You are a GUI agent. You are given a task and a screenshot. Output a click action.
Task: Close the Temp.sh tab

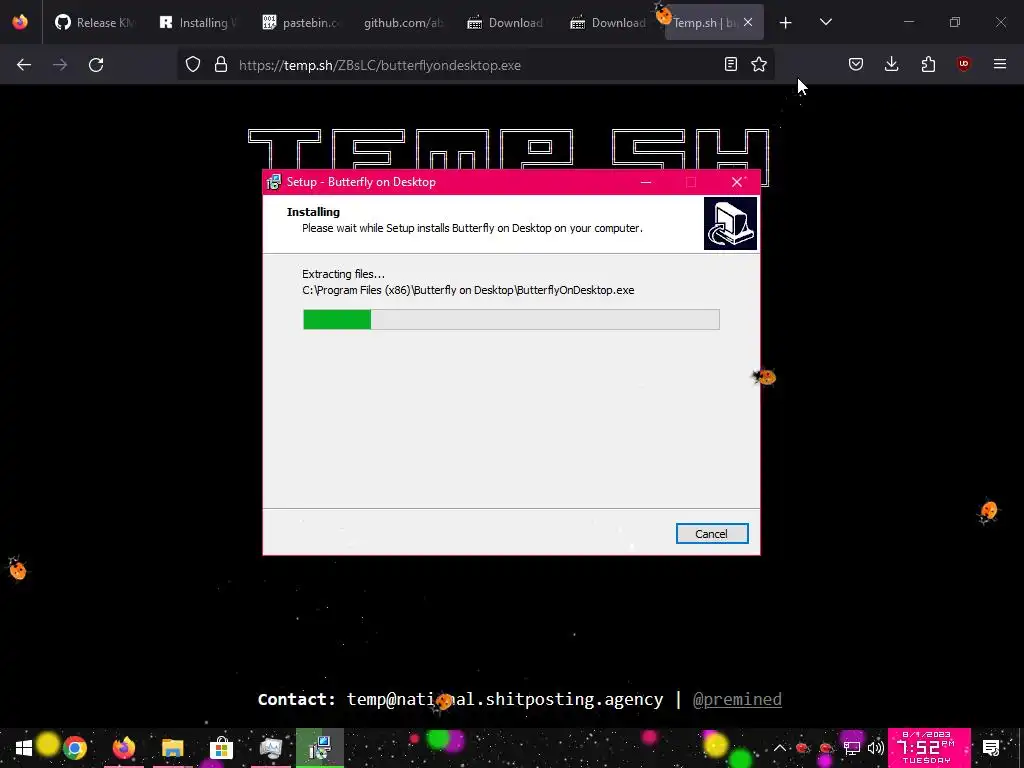tap(748, 22)
